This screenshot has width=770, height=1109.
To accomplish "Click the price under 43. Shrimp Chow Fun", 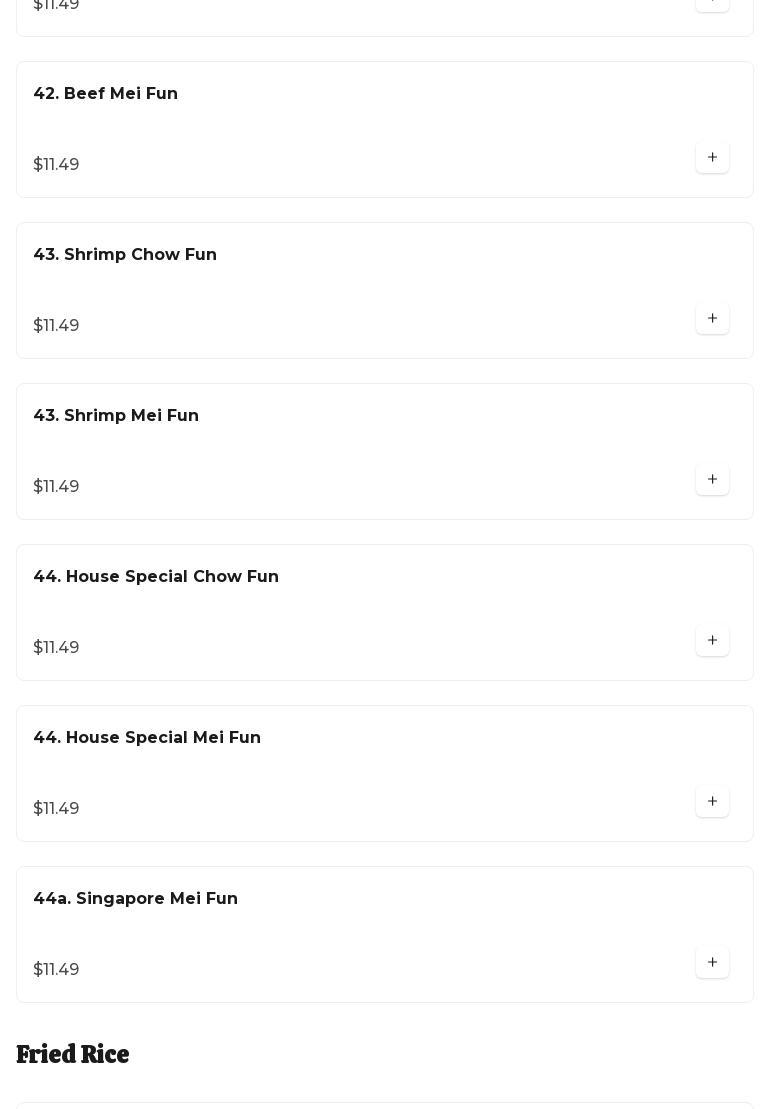I will 56,325.
